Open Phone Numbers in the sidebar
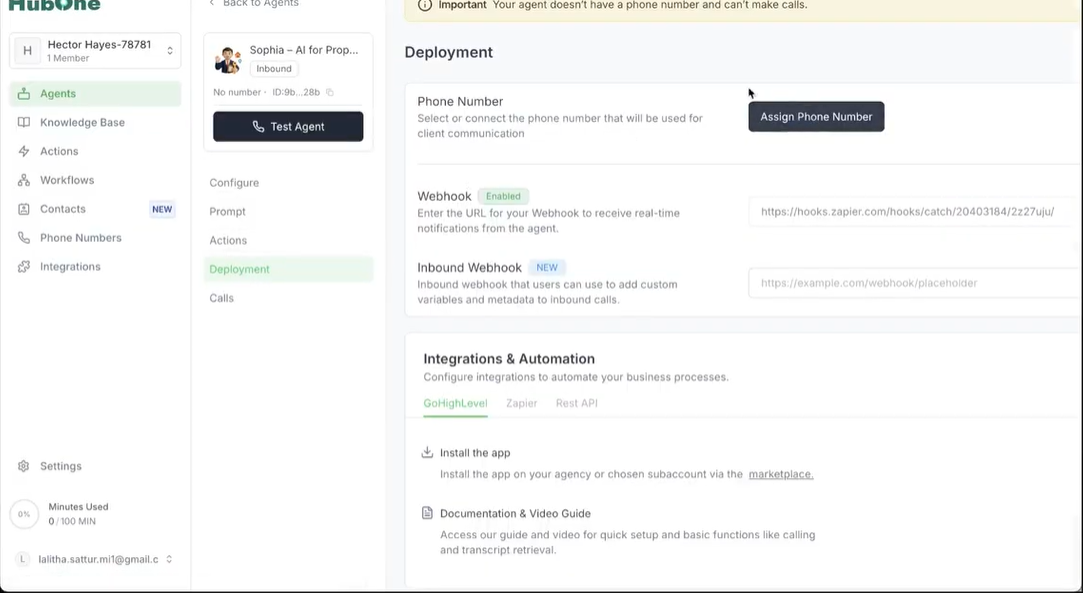The width and height of the screenshot is (1083, 593). [x=95, y=238]
